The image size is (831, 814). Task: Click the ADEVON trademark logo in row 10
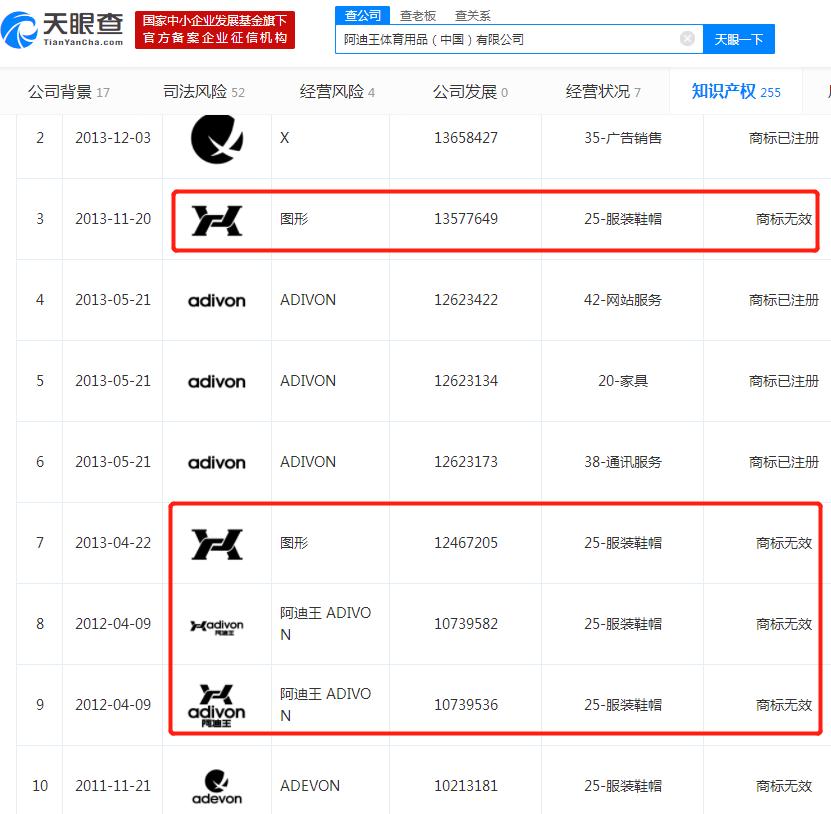pyautogui.click(x=216, y=785)
